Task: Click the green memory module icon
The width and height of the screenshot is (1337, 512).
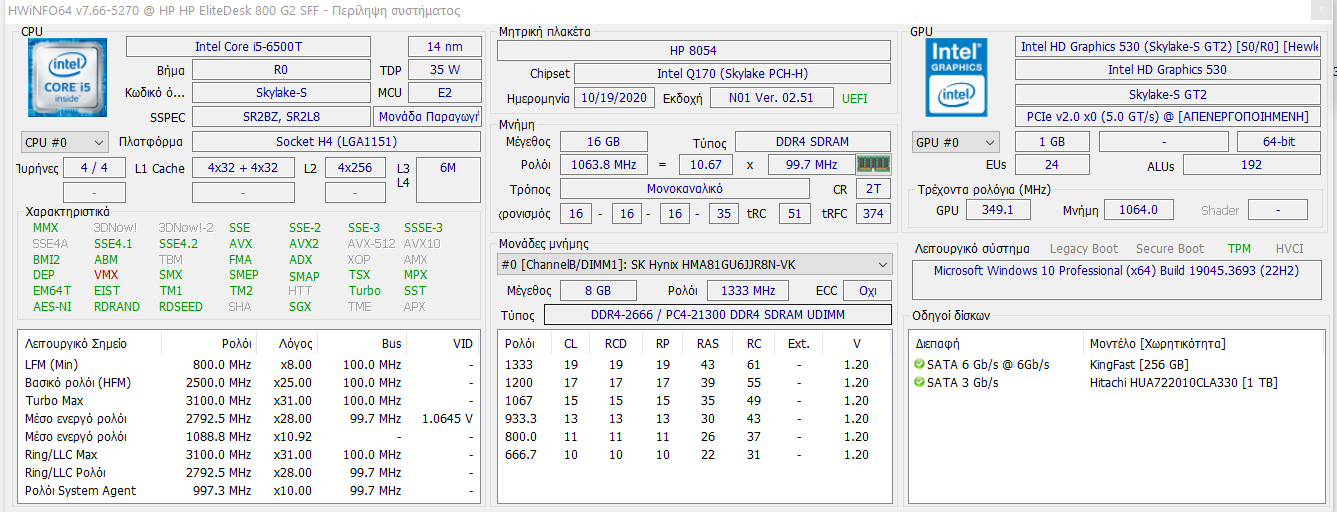Action: click(x=873, y=164)
